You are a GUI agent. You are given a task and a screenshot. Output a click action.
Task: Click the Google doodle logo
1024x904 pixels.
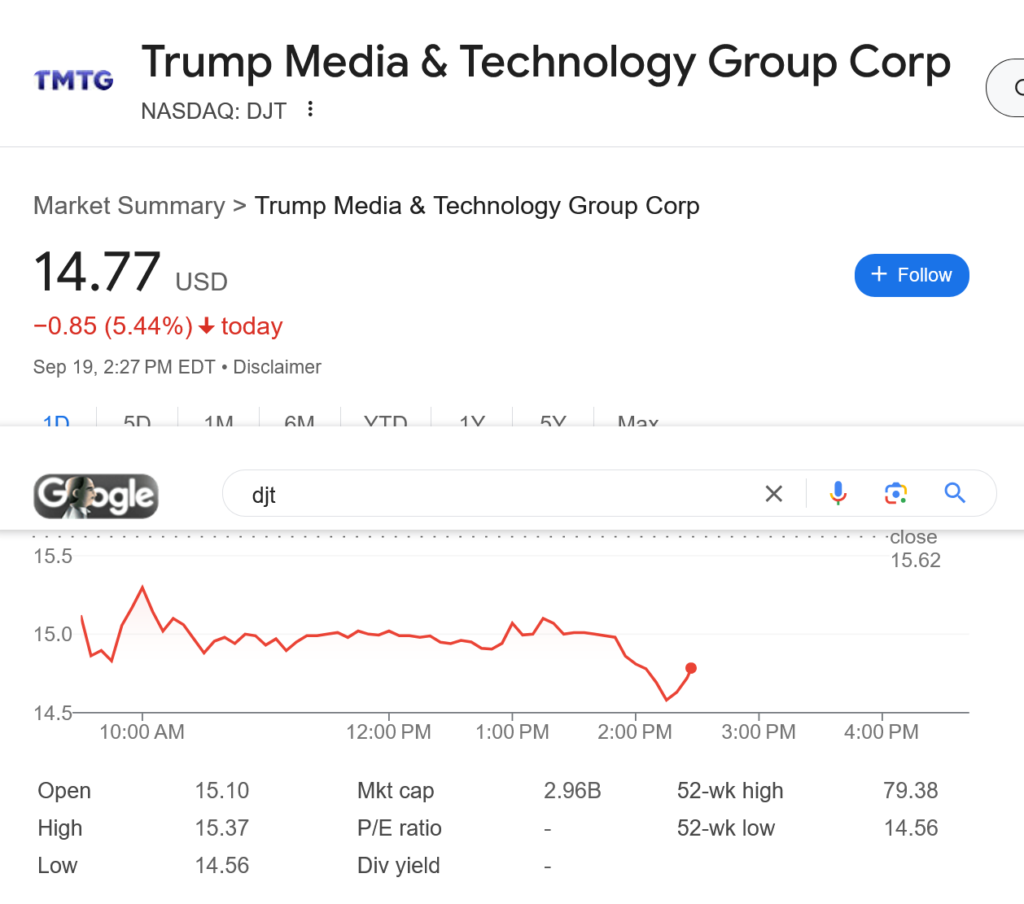[96, 495]
